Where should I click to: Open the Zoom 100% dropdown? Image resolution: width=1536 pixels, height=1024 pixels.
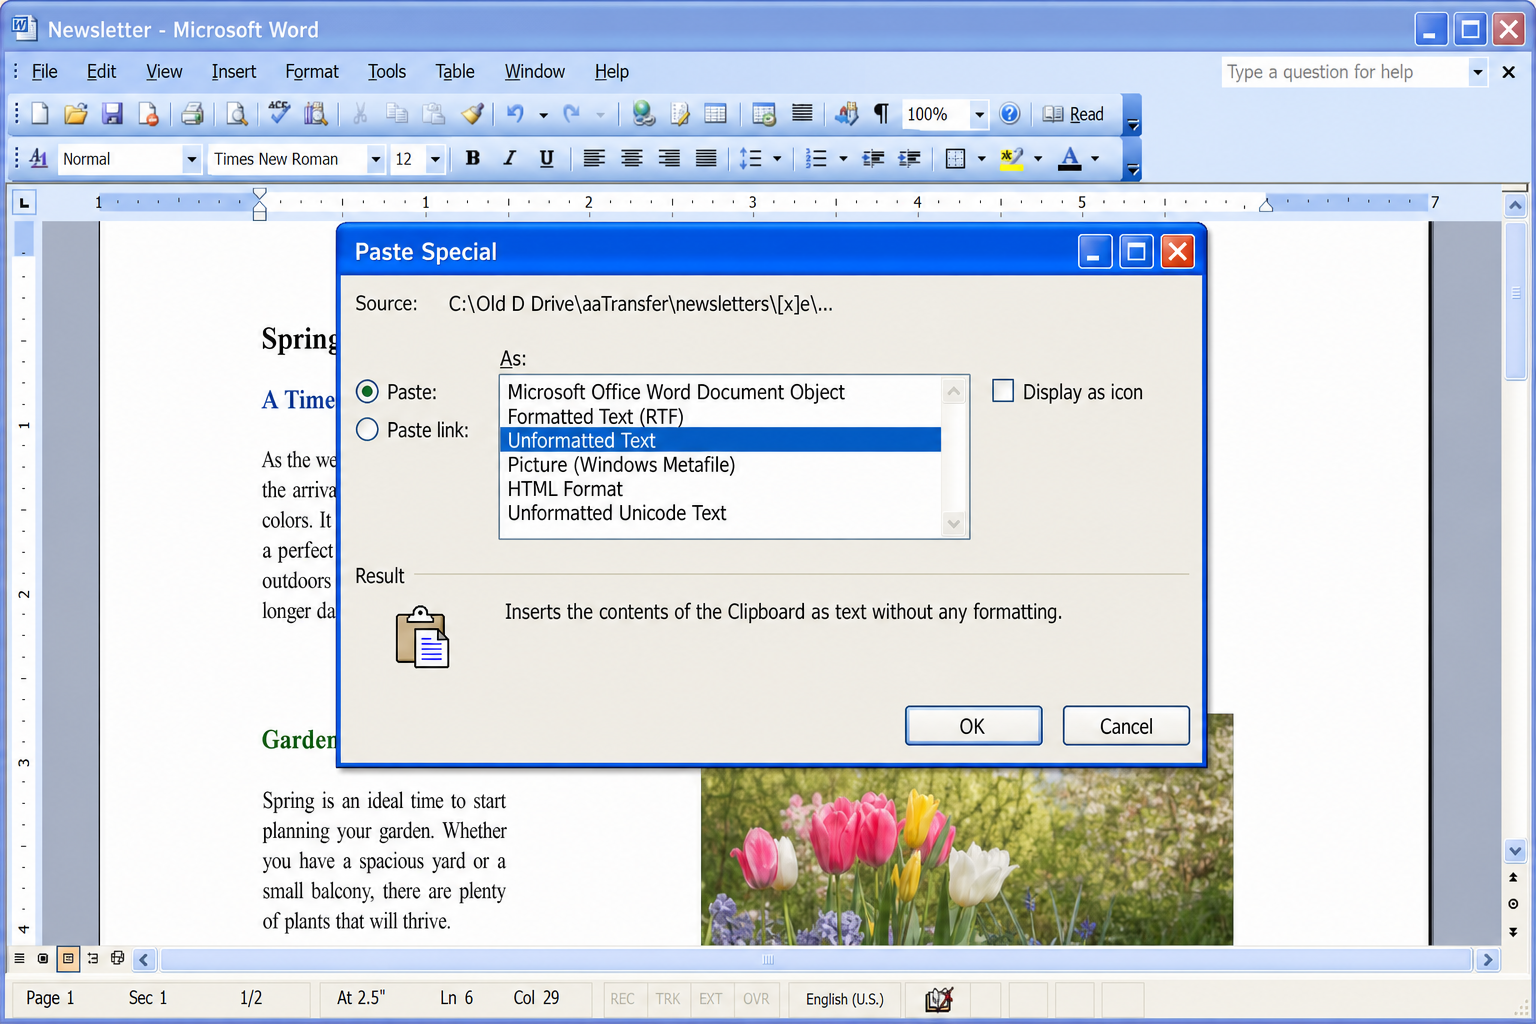click(x=979, y=114)
